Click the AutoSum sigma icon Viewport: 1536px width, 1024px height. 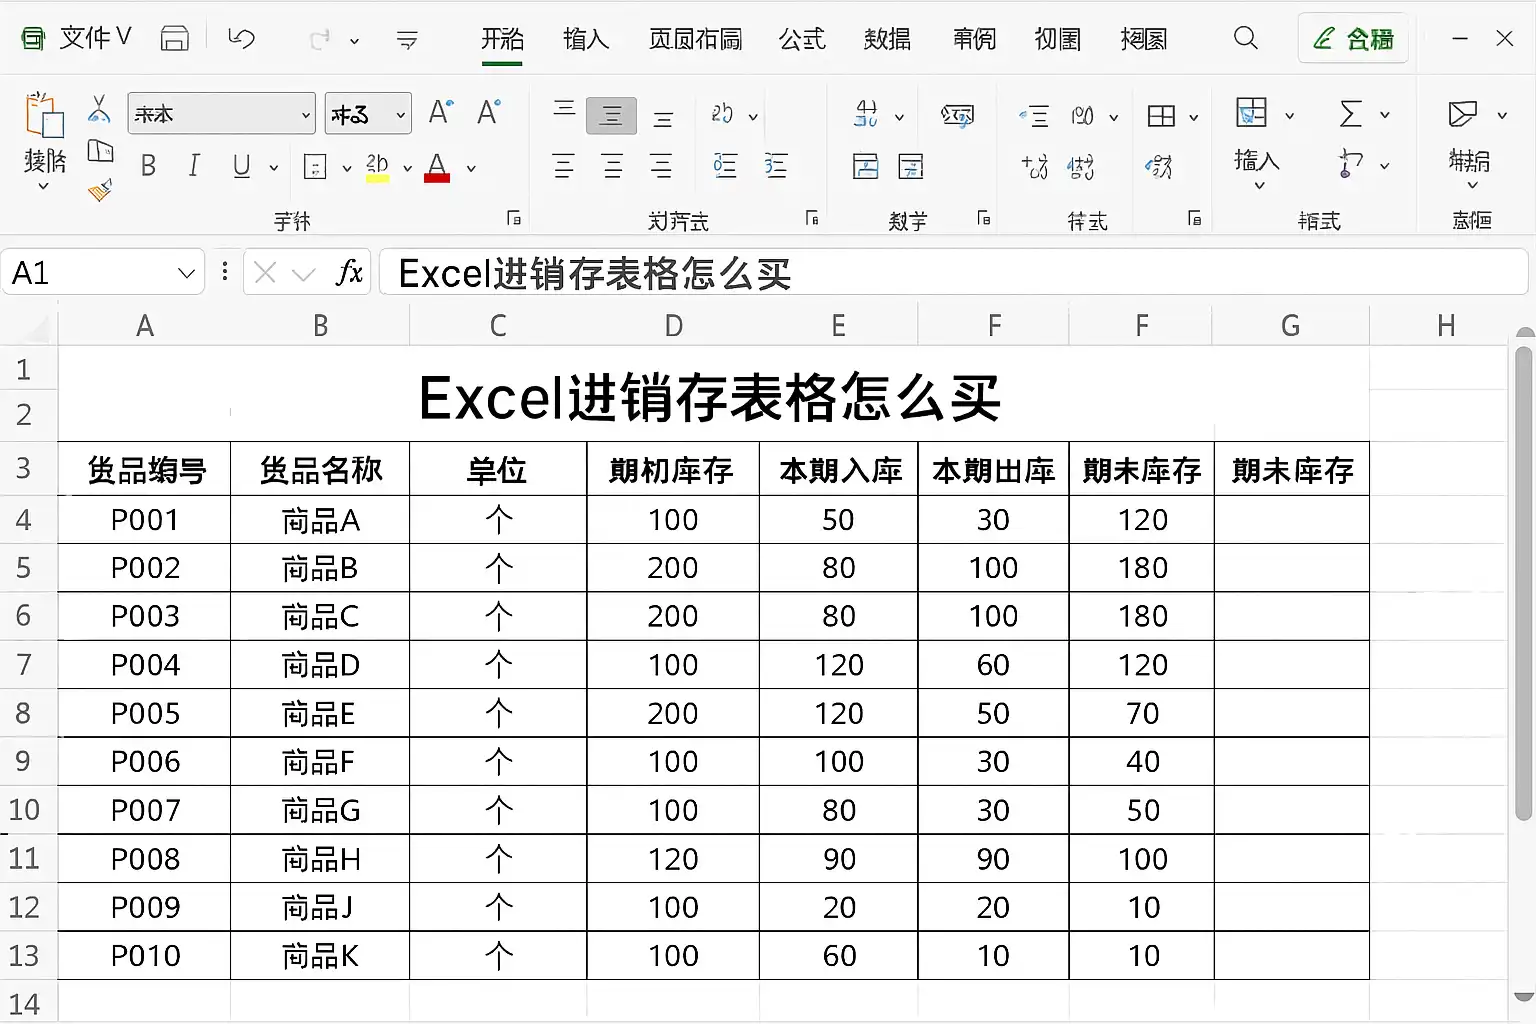tap(1350, 114)
